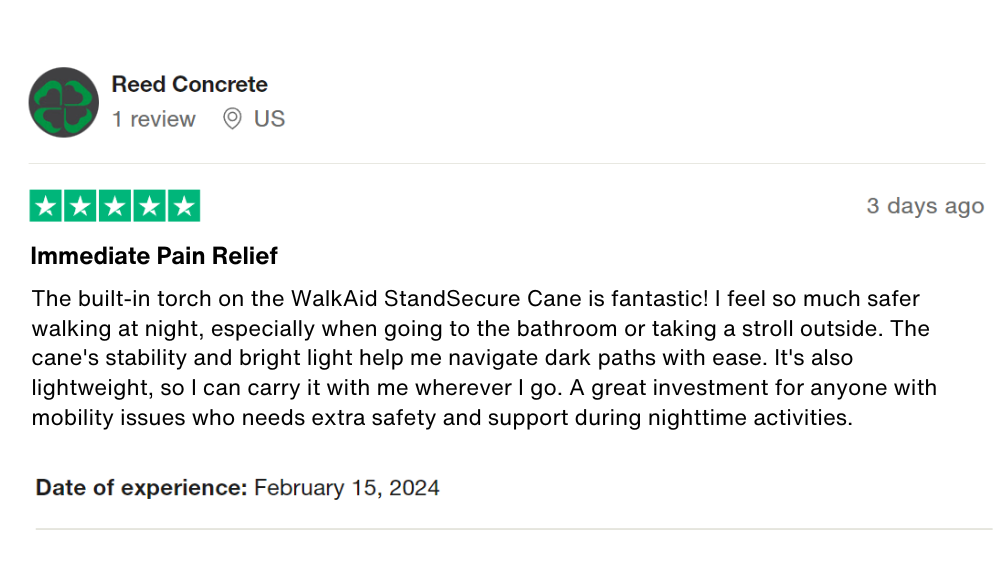Click the February 15, 2024 date

tap(346, 488)
